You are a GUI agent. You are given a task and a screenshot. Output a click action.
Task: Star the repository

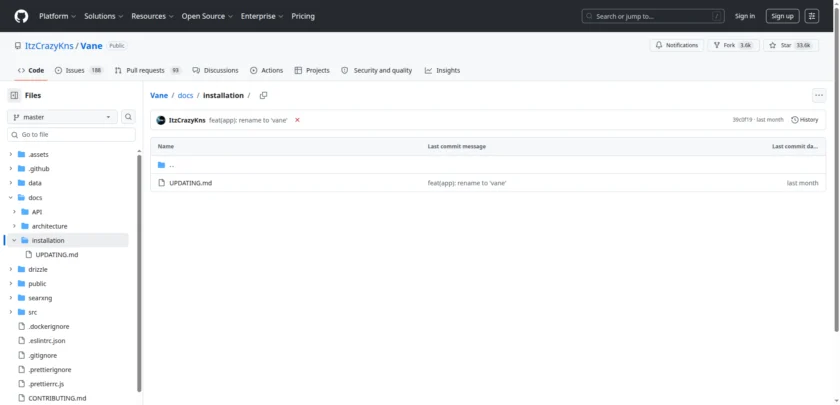click(790, 46)
